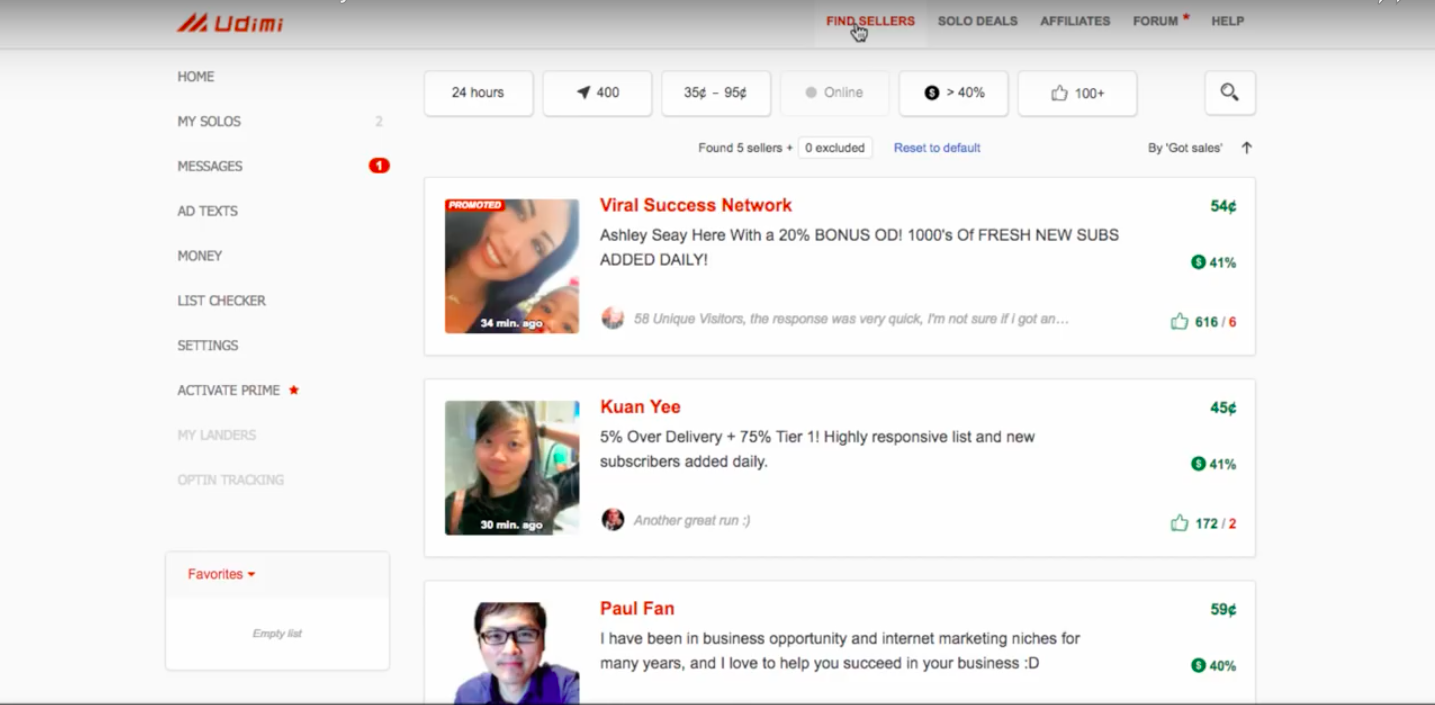Screen dimensions: 1435x705
Task: Open the Help menu
Action: coord(1228,21)
